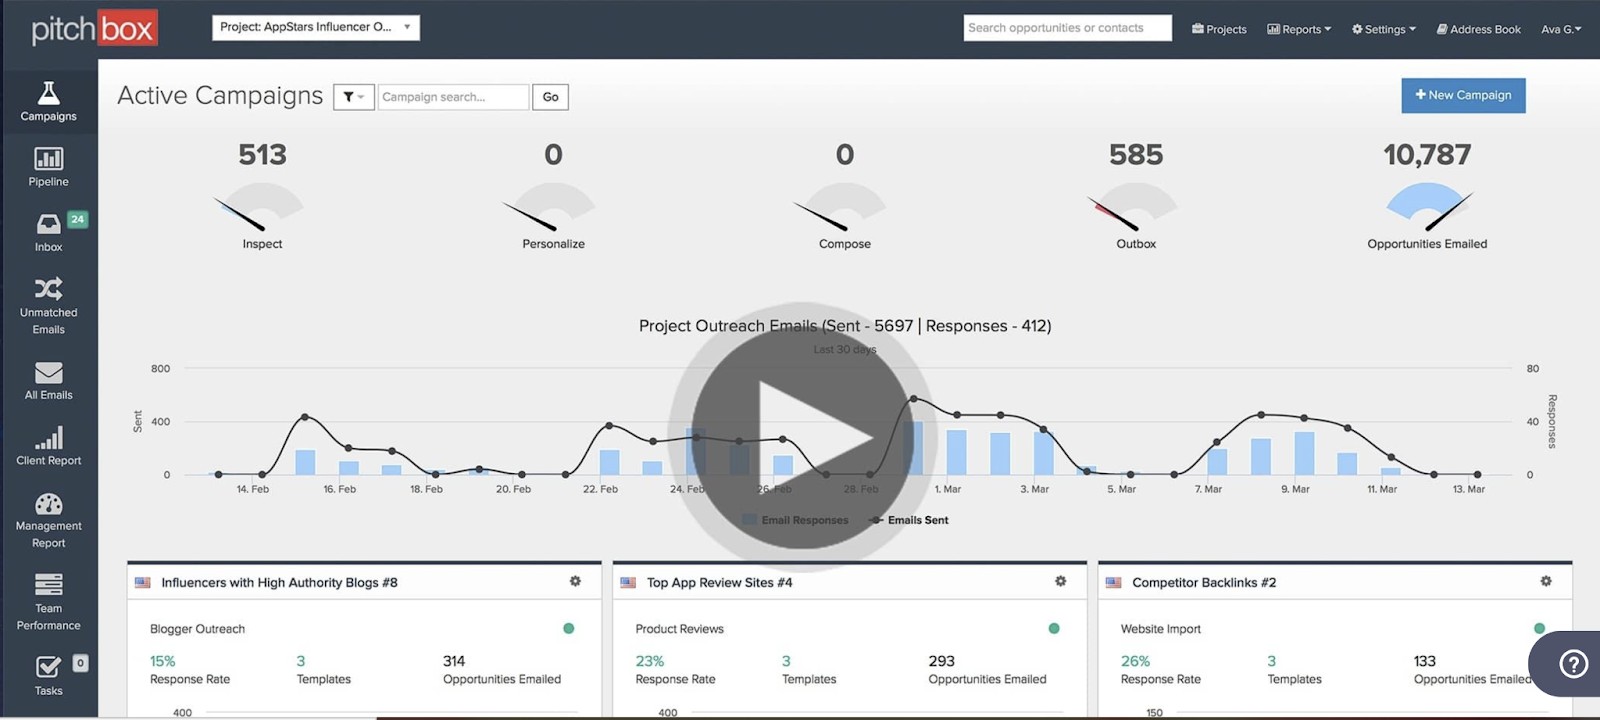The height and width of the screenshot is (720, 1600).
Task: Toggle Email Responses legend series
Action: (795, 520)
